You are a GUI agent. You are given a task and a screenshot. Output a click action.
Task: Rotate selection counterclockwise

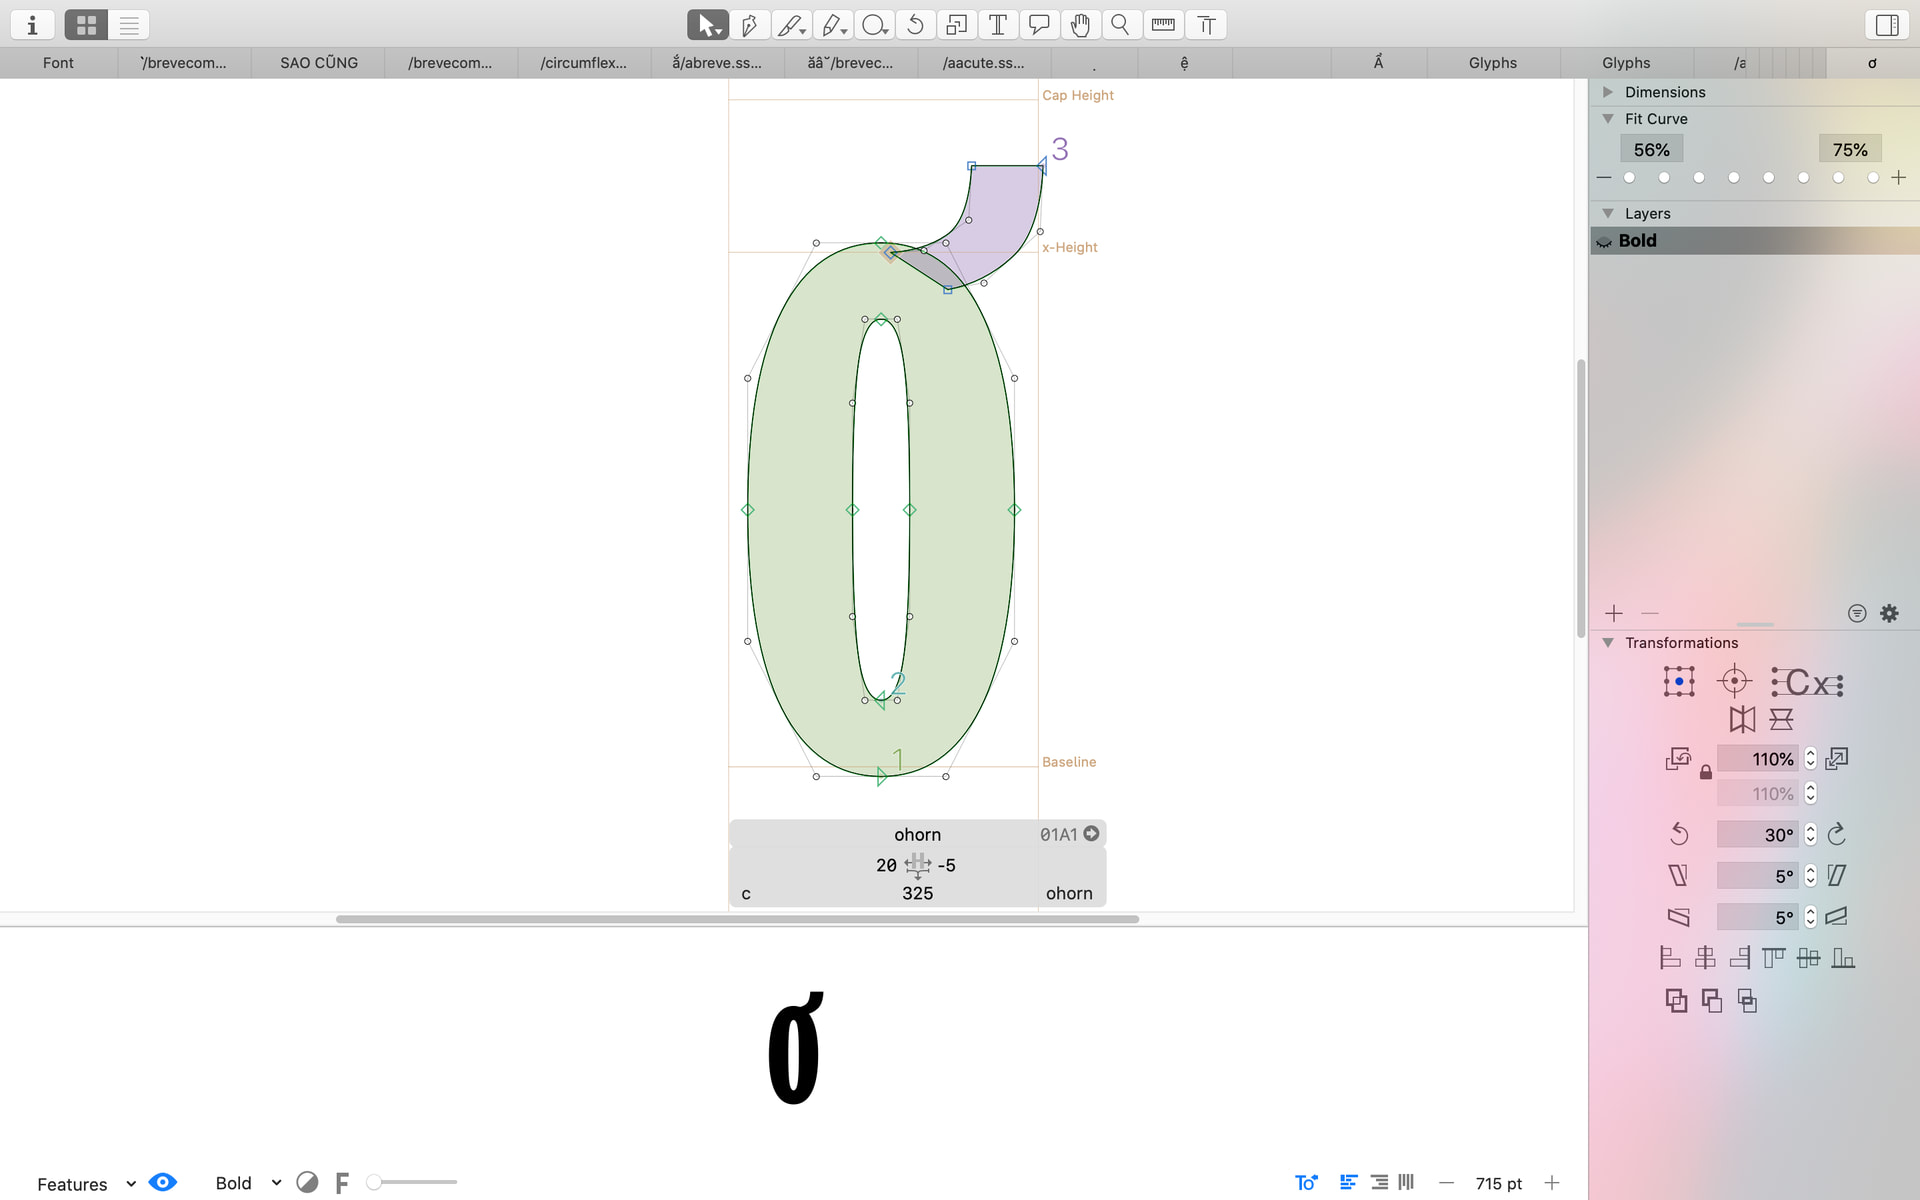[x=1679, y=834]
